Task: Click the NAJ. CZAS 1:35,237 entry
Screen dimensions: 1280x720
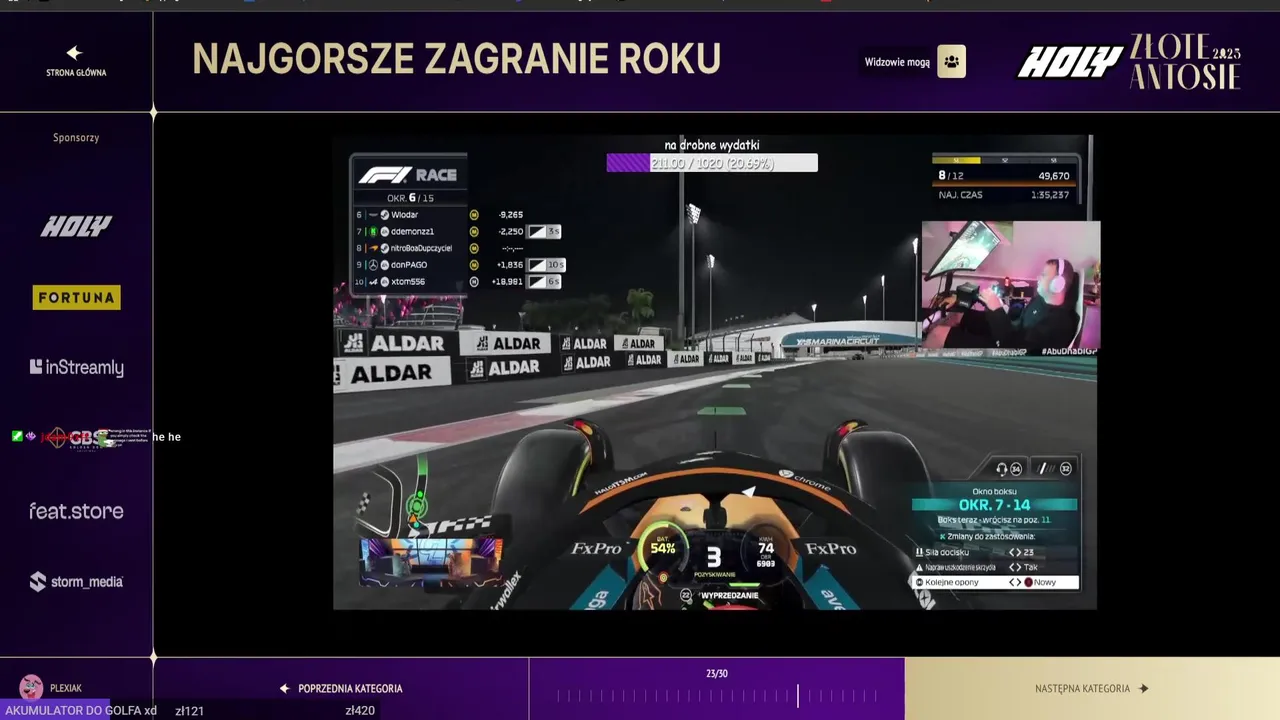Action: point(1004,195)
